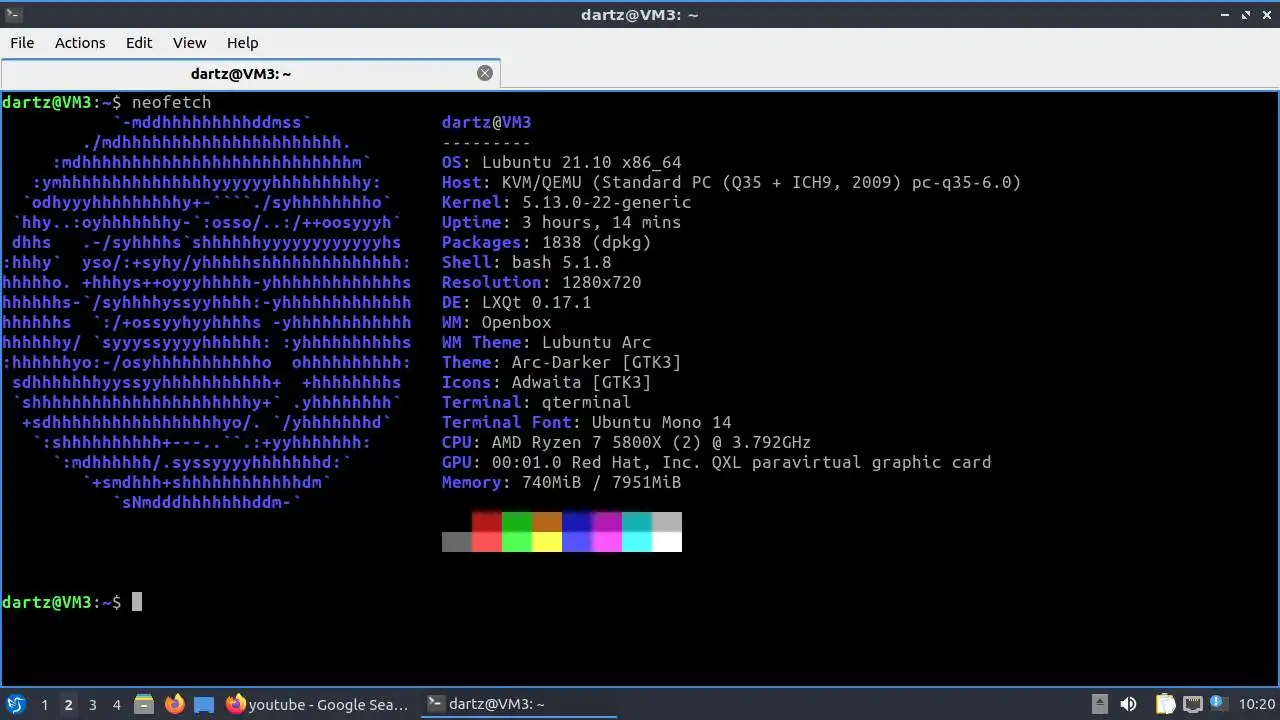Image resolution: width=1280 pixels, height=720 pixels.
Task: Open the File menu
Action: pyautogui.click(x=22, y=43)
